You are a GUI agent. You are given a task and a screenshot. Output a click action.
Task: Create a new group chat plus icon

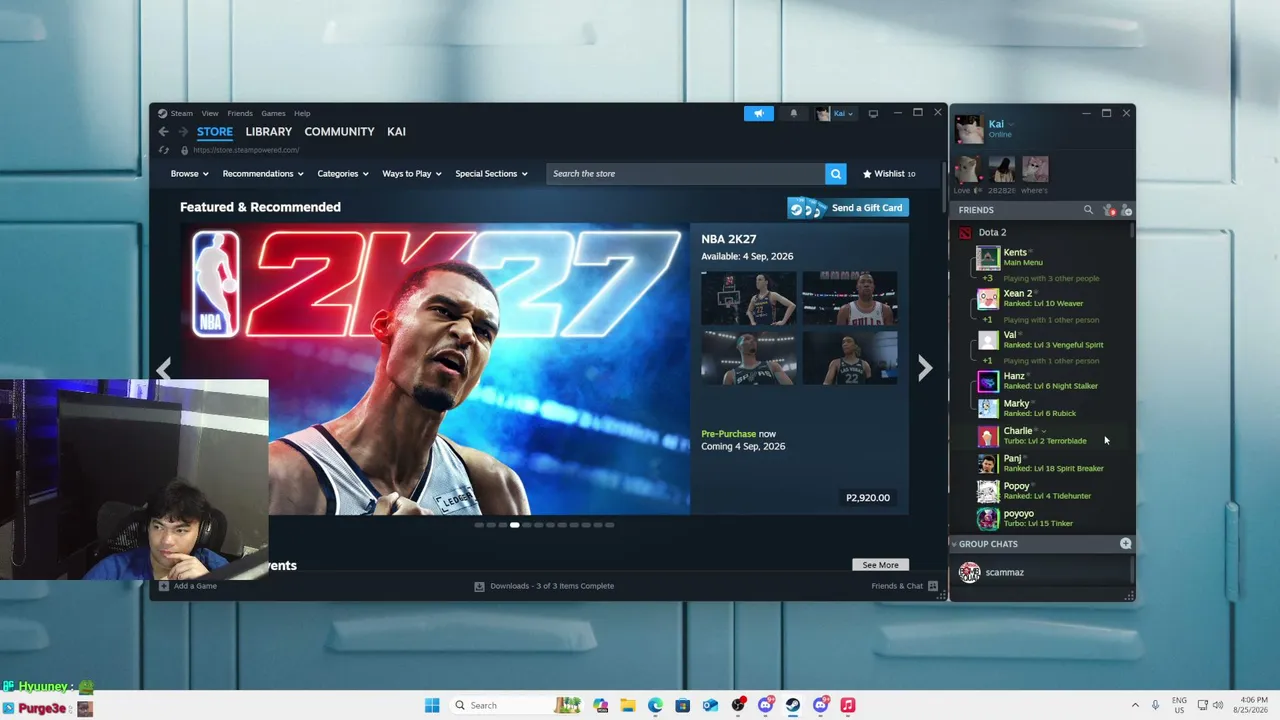[1126, 544]
